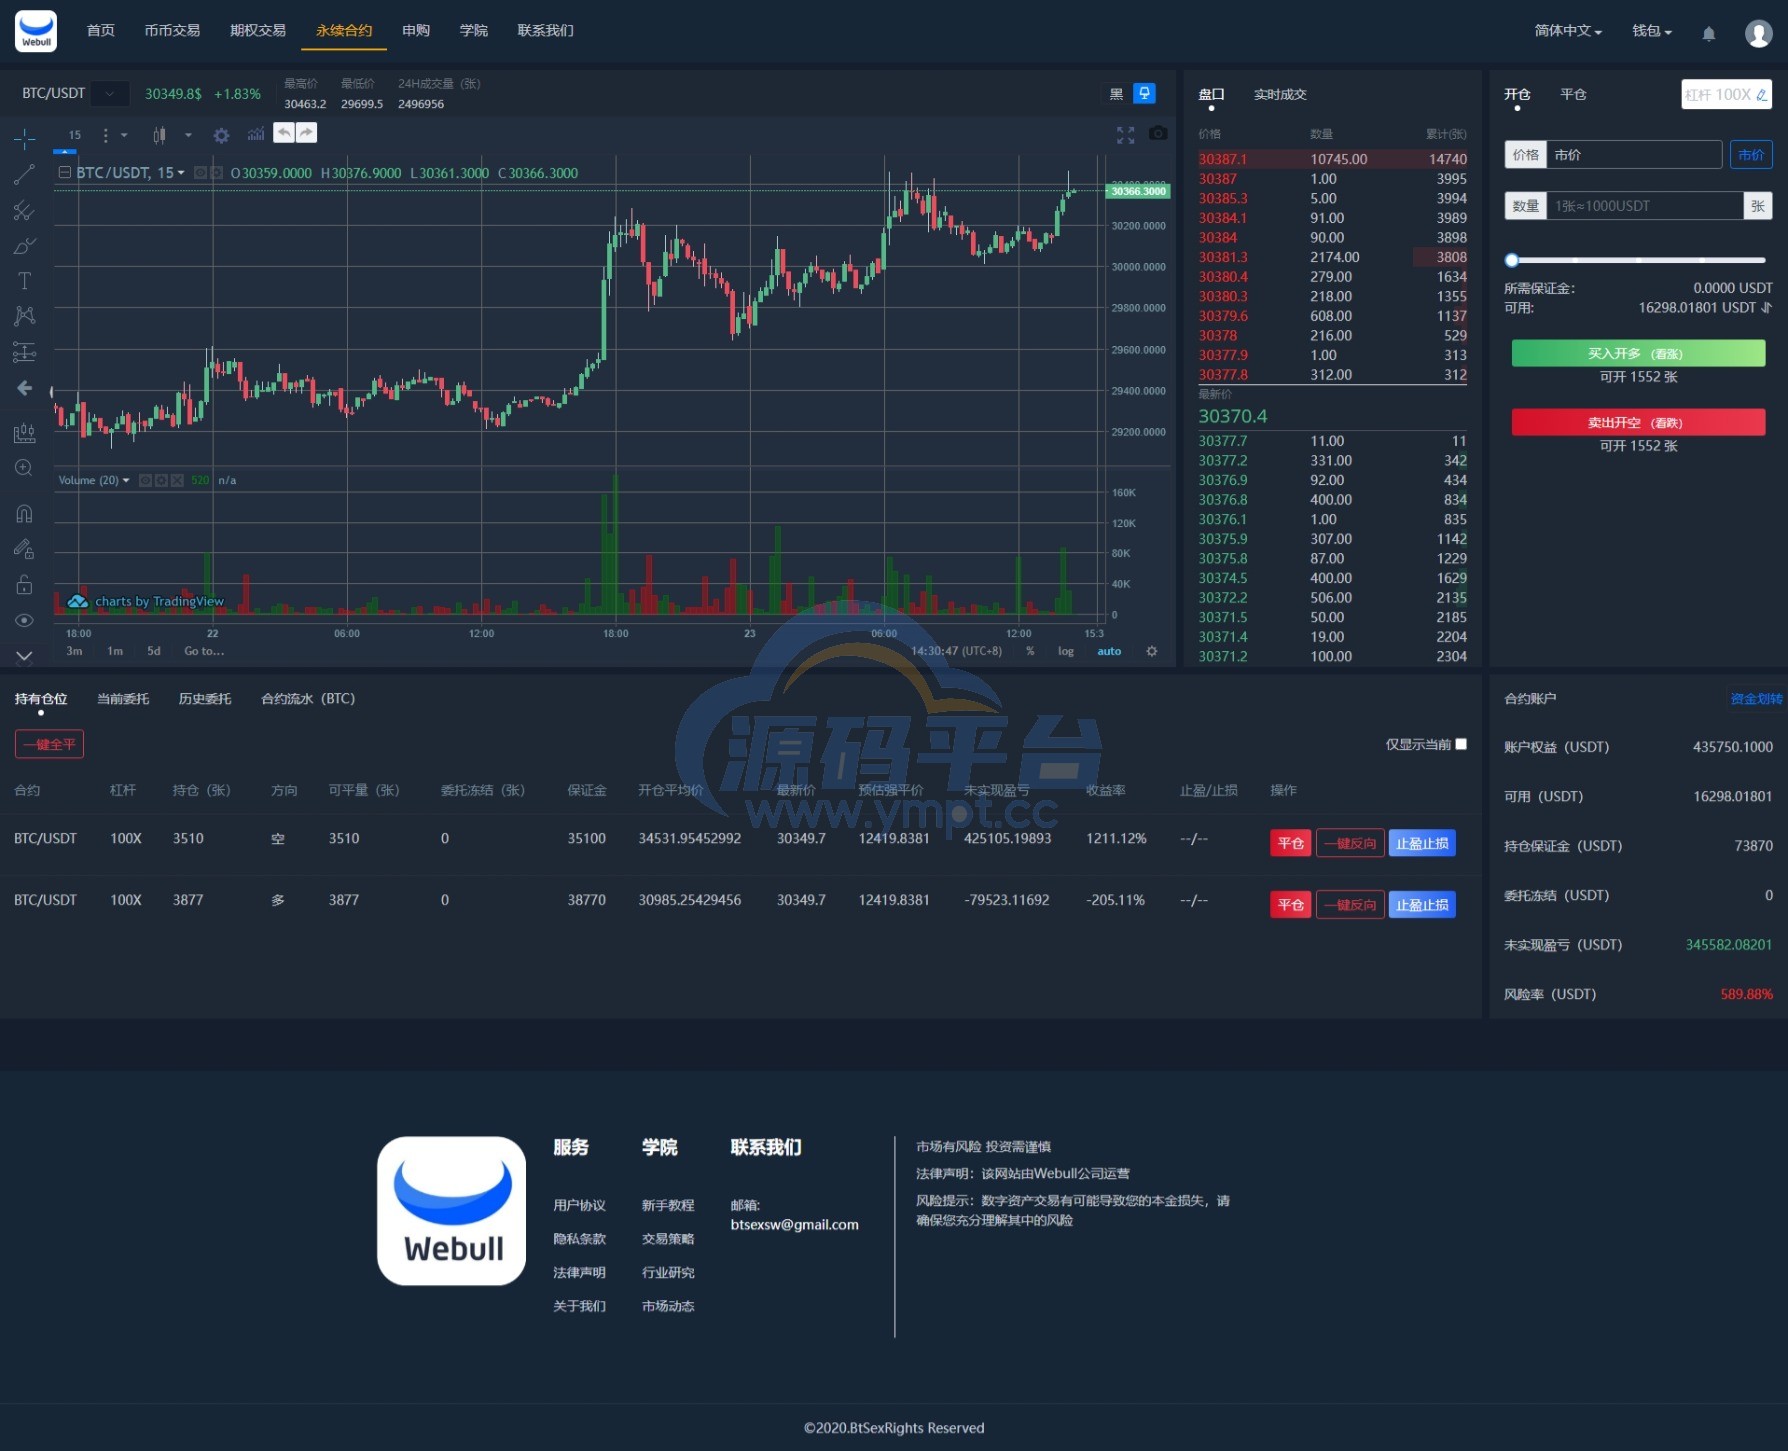The height and width of the screenshot is (1451, 1788).
Task: Open the user profile avatar
Action: [x=1759, y=34]
